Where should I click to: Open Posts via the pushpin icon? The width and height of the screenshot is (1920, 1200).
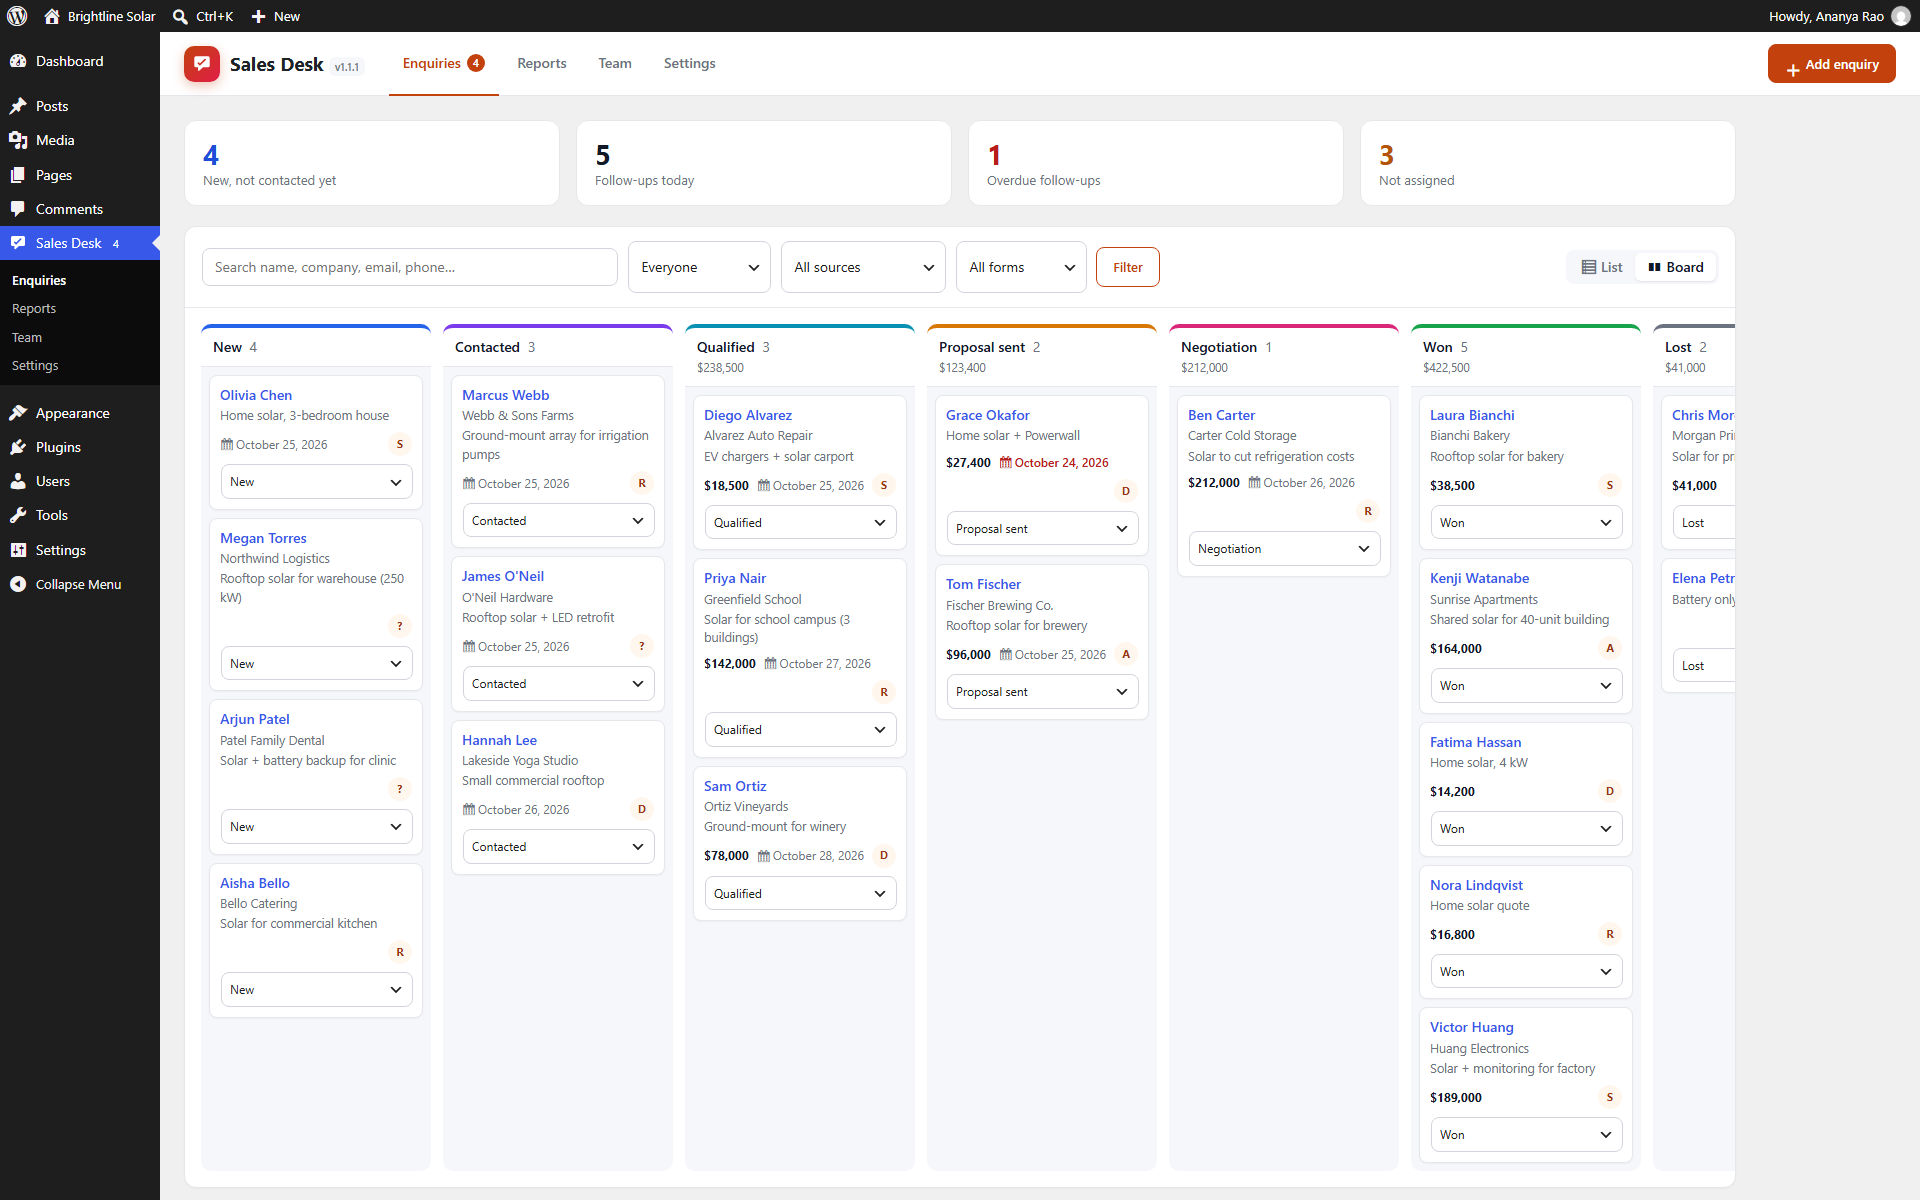[x=18, y=106]
